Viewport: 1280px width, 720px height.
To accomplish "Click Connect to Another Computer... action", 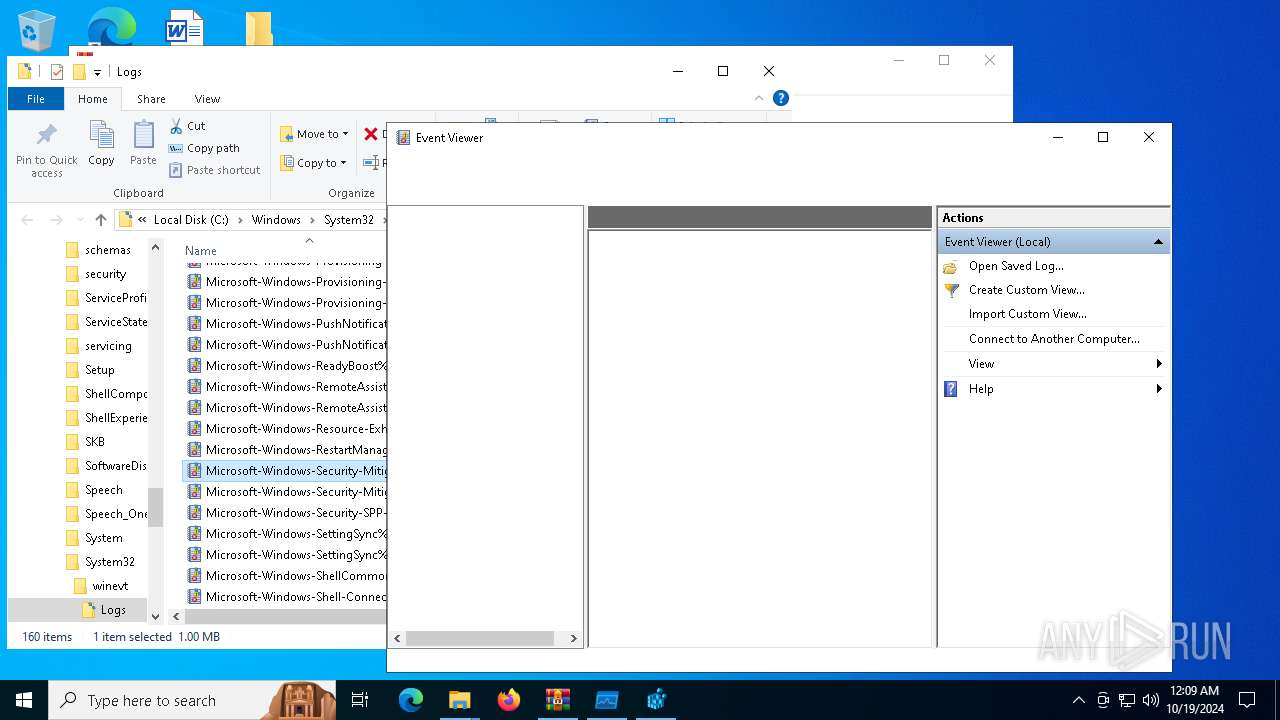I will tap(1054, 339).
